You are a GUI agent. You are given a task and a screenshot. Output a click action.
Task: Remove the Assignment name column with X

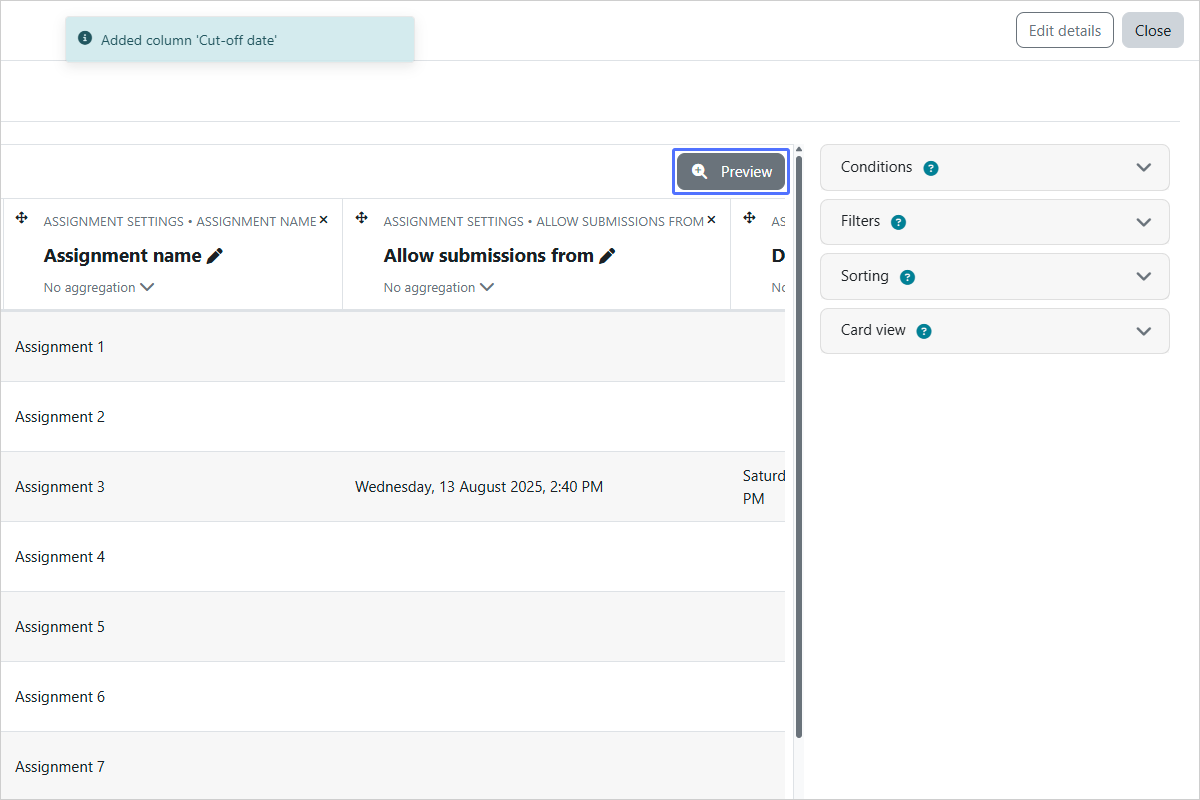[323, 220]
